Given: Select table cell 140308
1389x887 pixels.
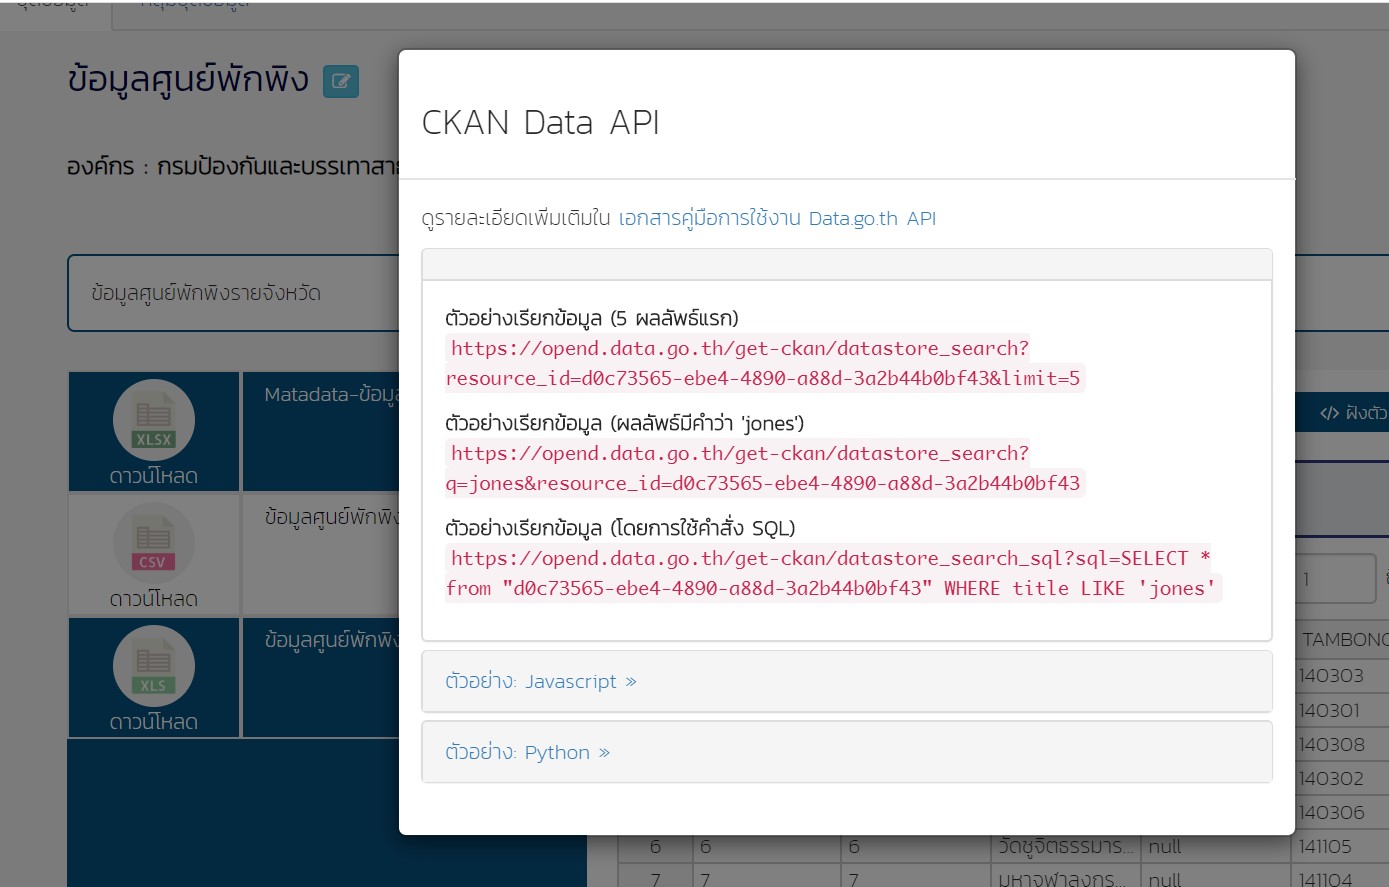Looking at the screenshot, I should [1331, 744].
